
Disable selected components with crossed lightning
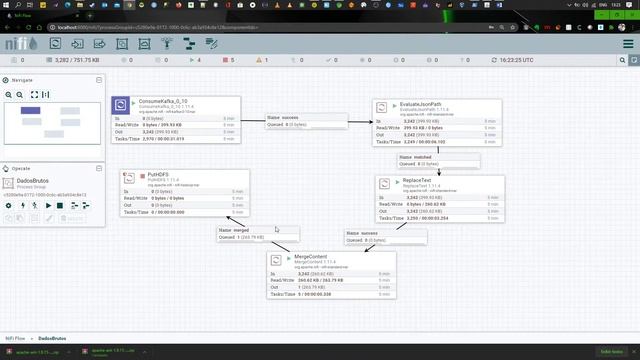coord(35,206)
